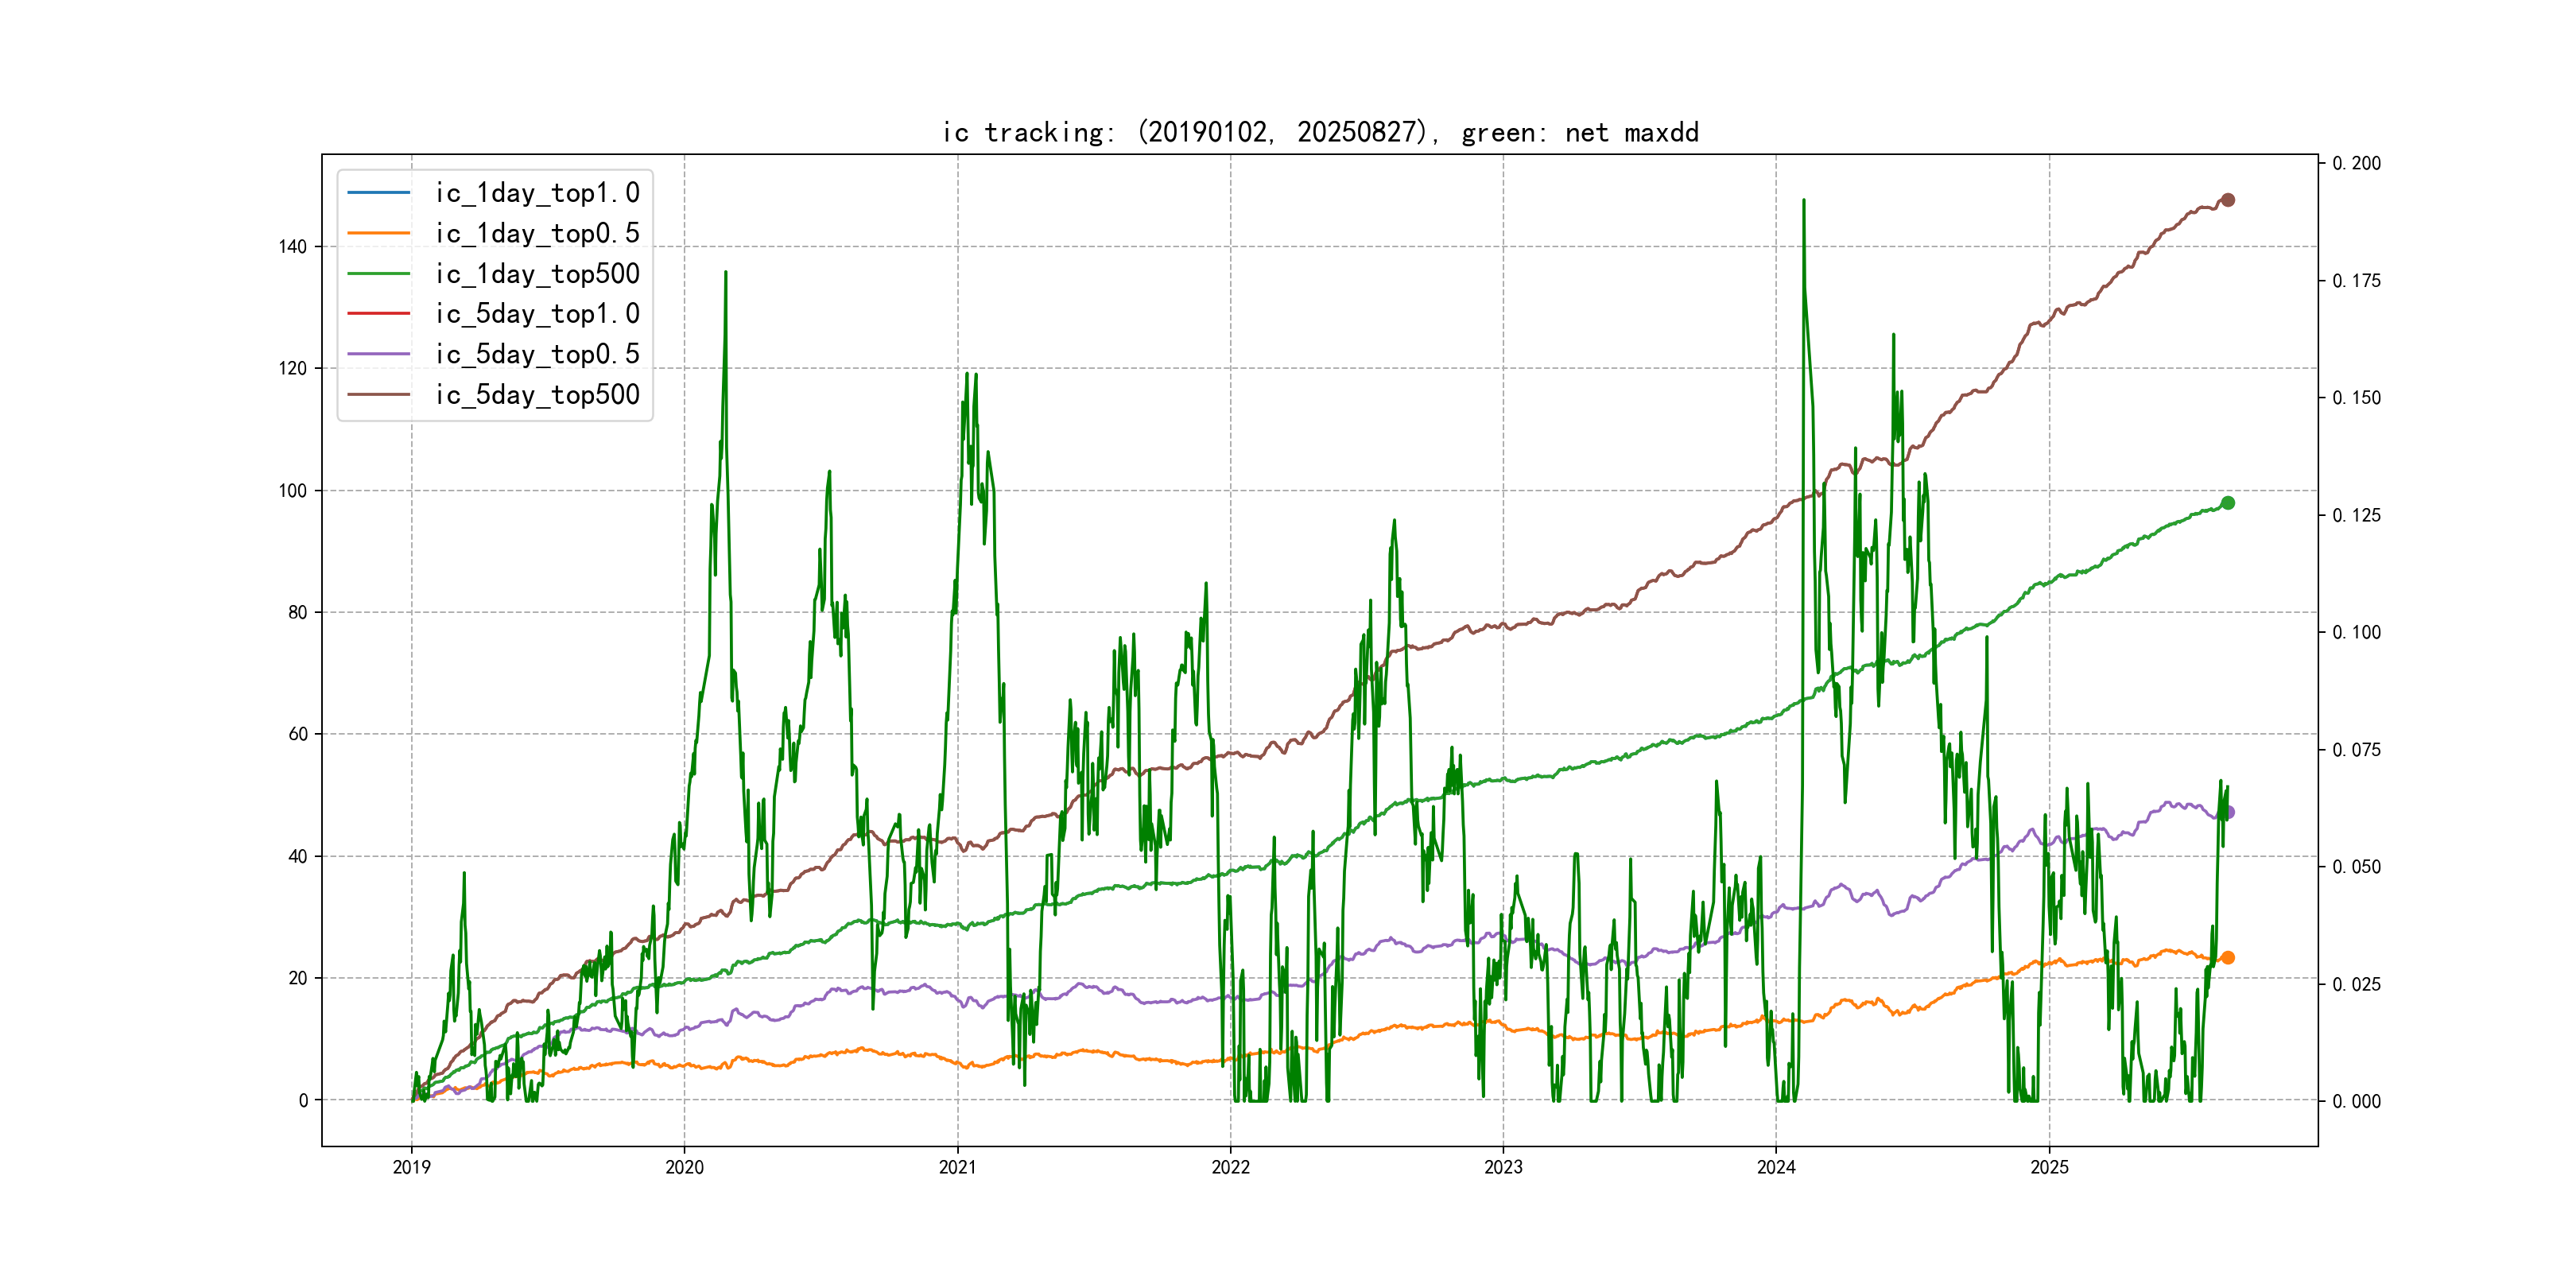
Task: Click the 0.200 right y-axis label
Action: coord(2356,163)
